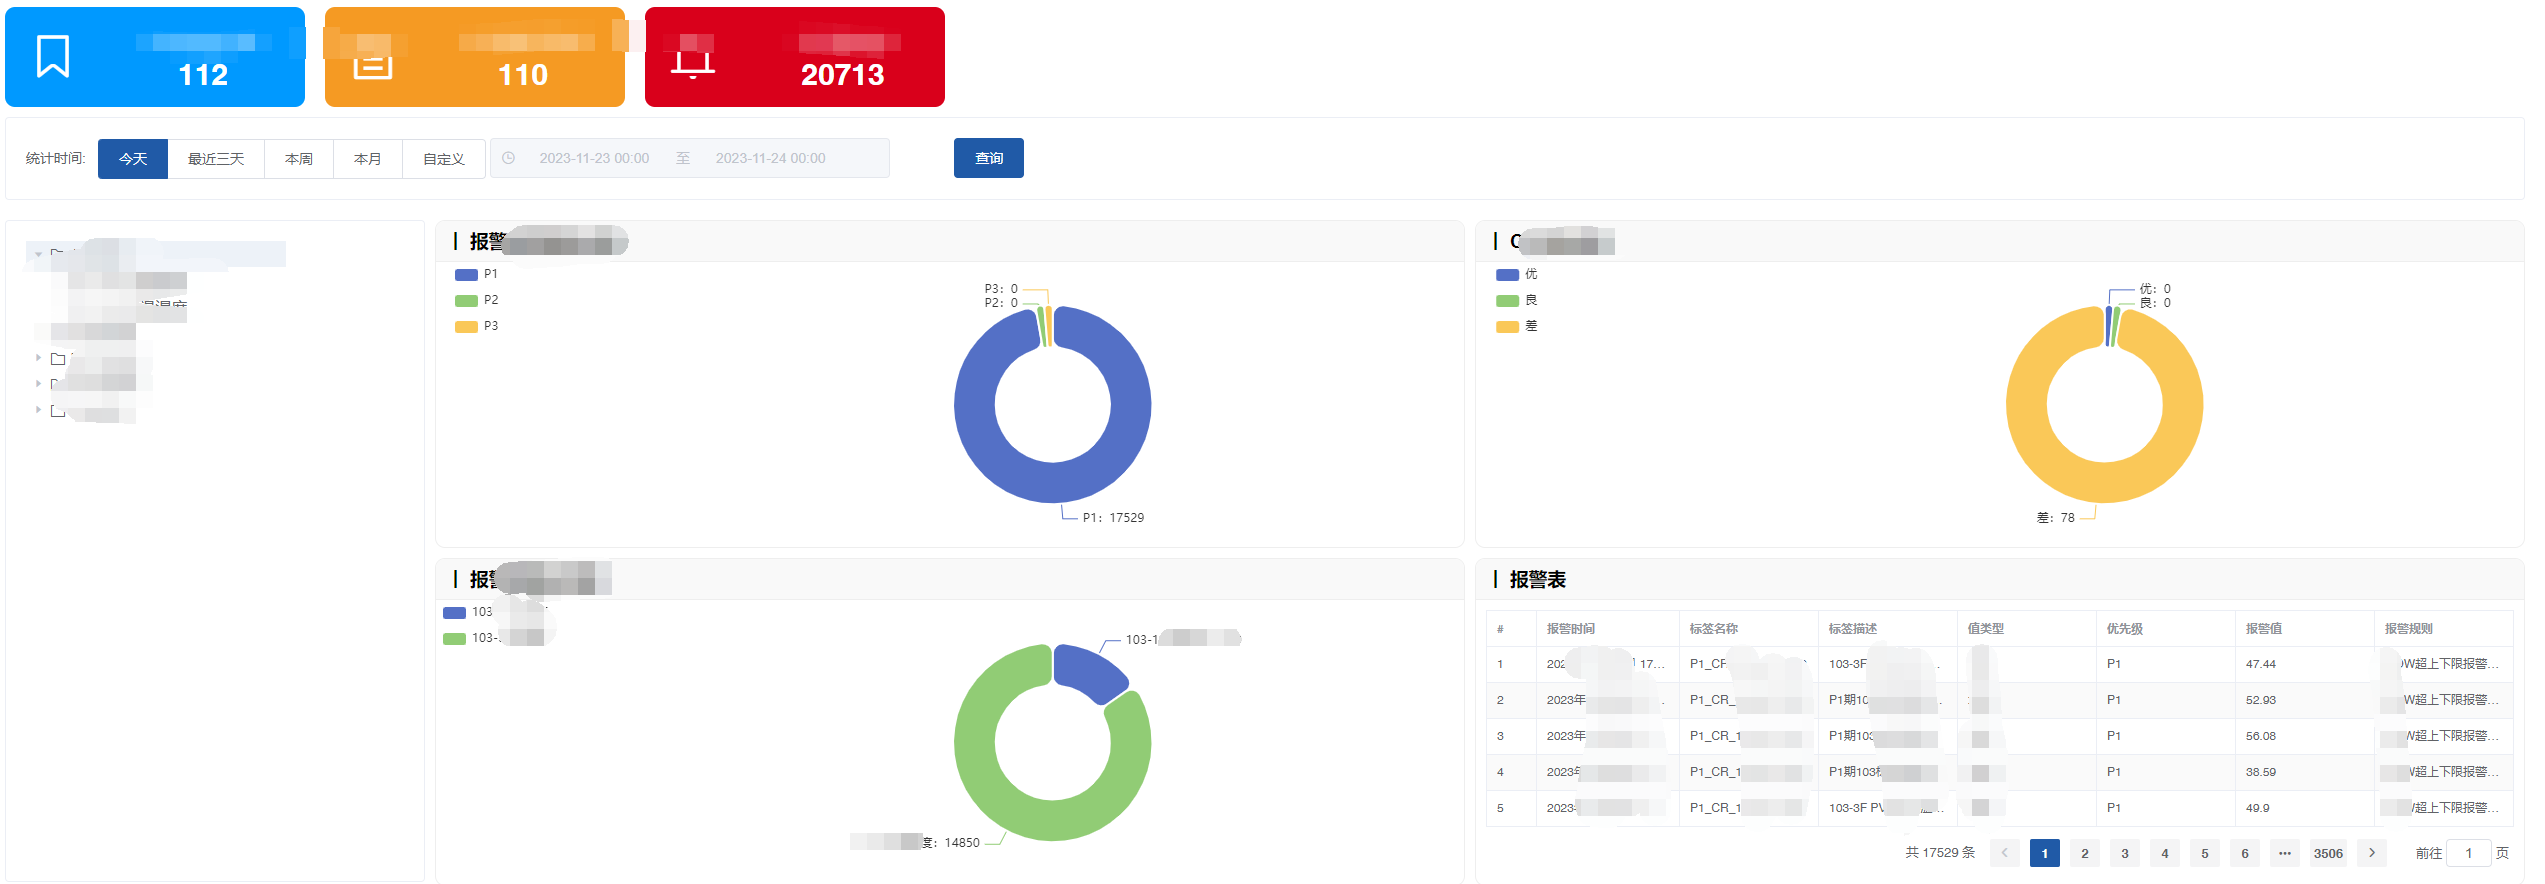
Task: Click the 报警值 column header
Action: (x=2263, y=629)
